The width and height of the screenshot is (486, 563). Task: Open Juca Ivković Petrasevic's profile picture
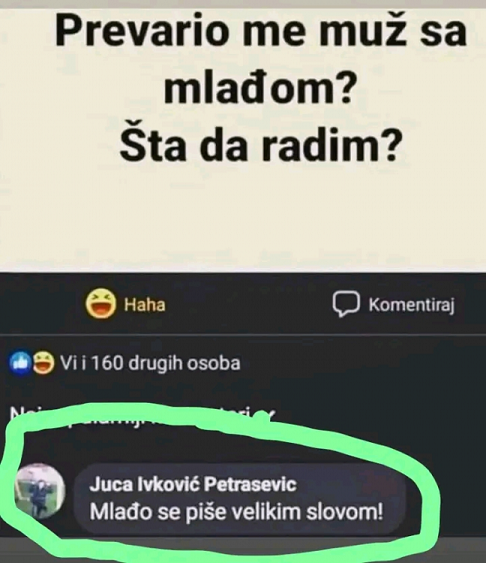pos(39,490)
